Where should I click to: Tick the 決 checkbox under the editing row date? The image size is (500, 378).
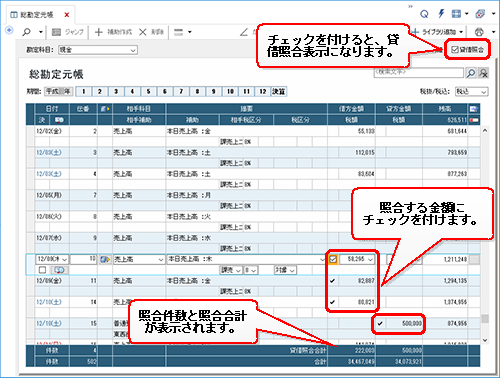[42, 270]
